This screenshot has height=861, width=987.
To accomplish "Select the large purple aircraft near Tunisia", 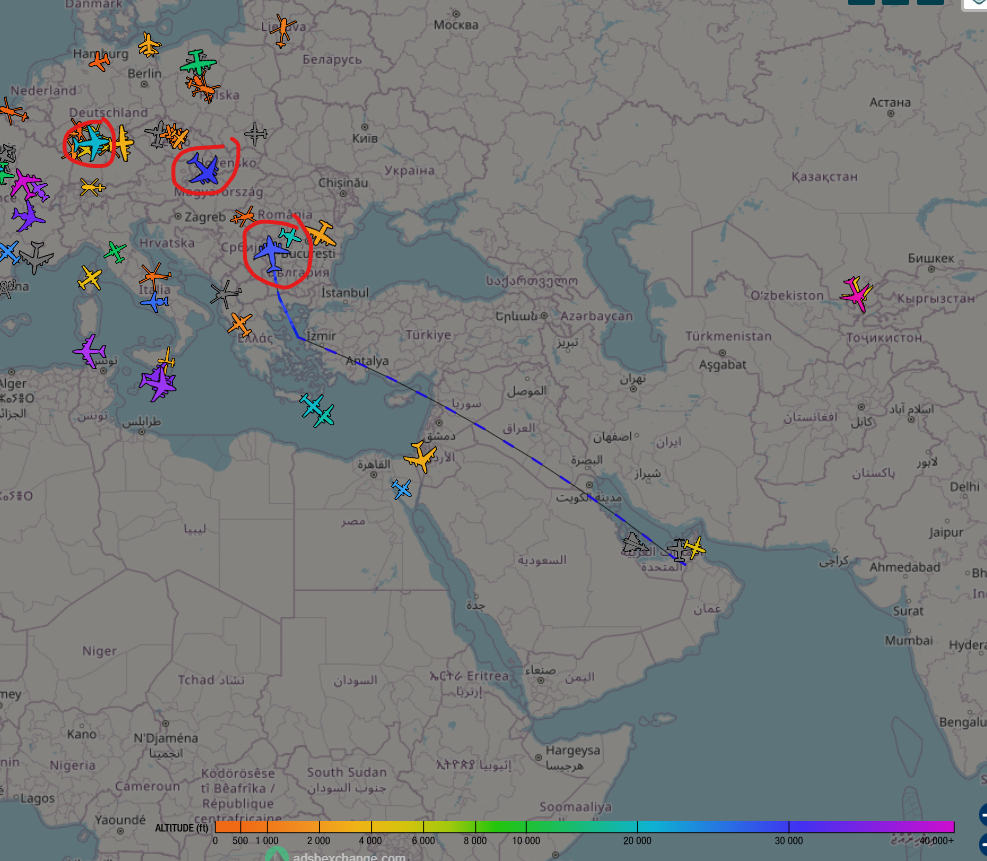I will click(157, 381).
